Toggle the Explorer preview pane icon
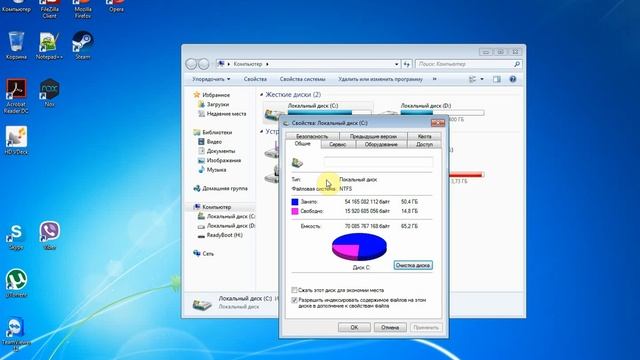The height and width of the screenshot is (360, 640). pyautogui.click(x=497, y=79)
